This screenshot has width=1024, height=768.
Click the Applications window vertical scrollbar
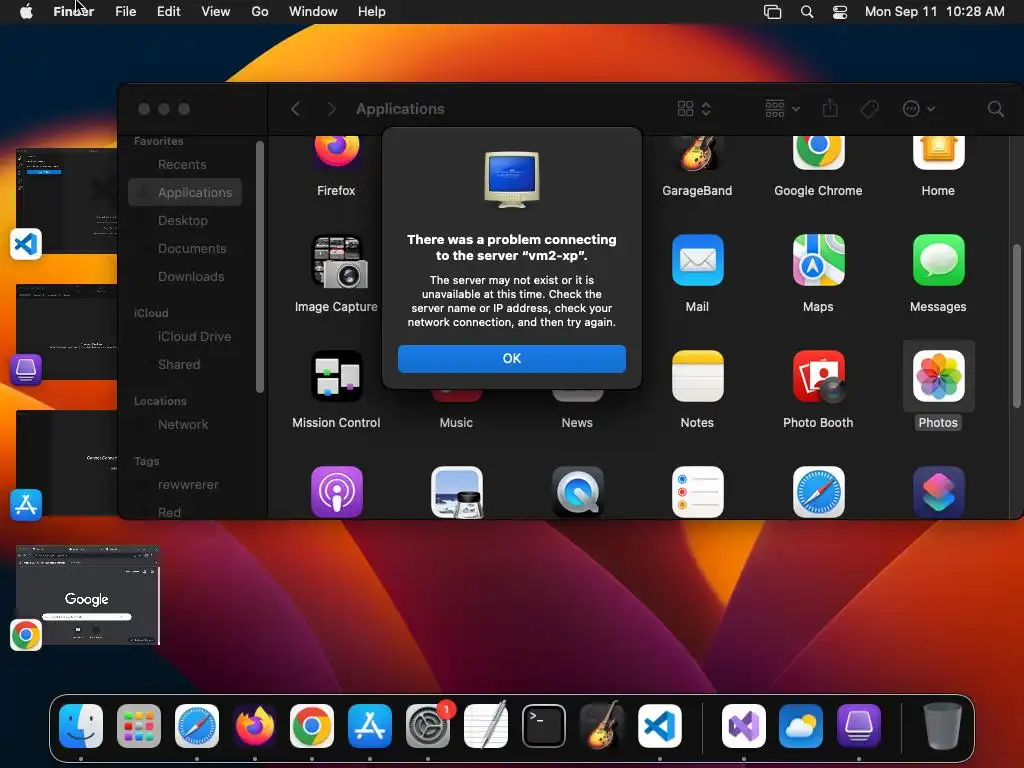(1016, 327)
